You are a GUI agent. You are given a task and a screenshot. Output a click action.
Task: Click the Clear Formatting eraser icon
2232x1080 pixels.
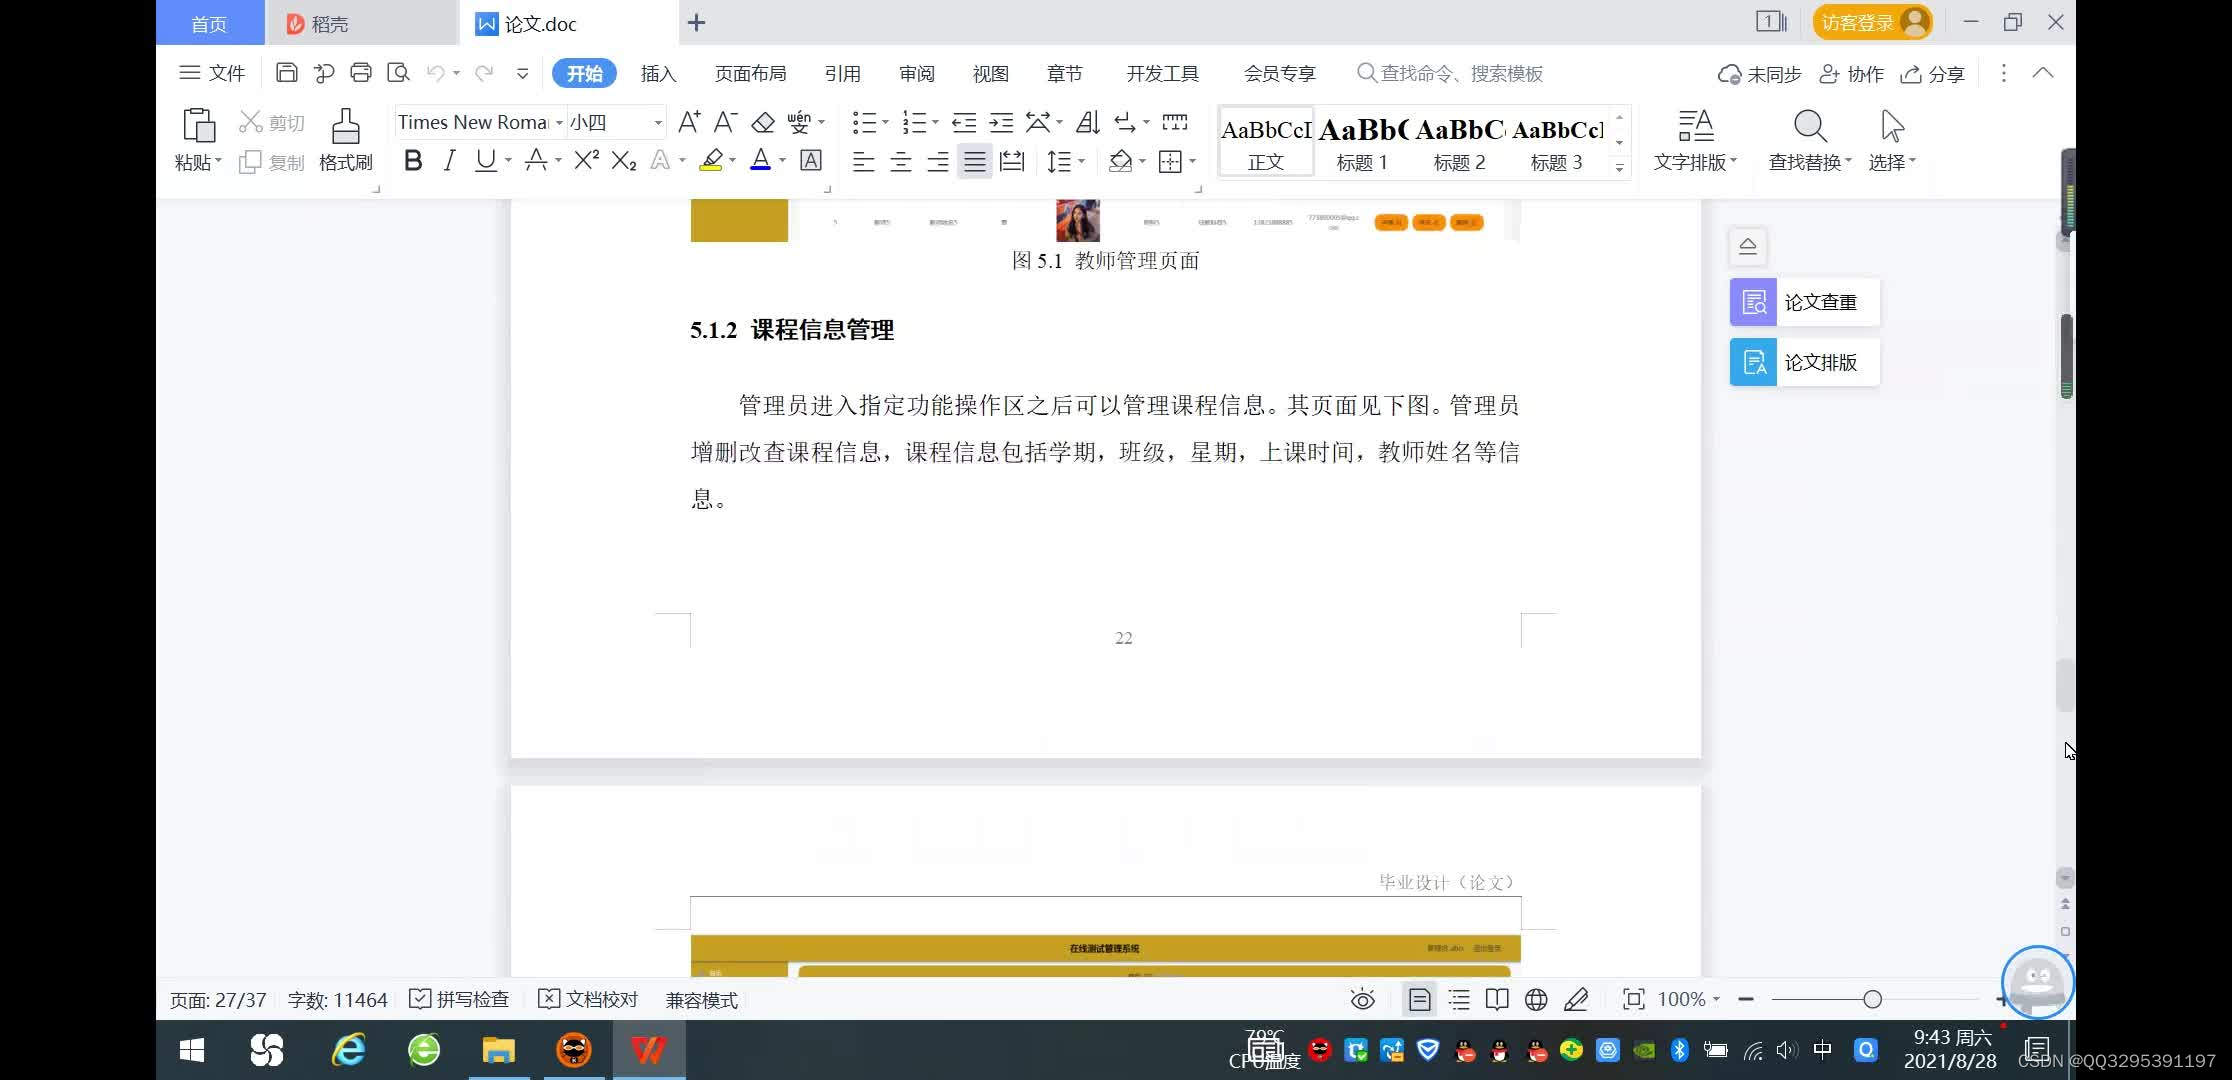pos(763,122)
